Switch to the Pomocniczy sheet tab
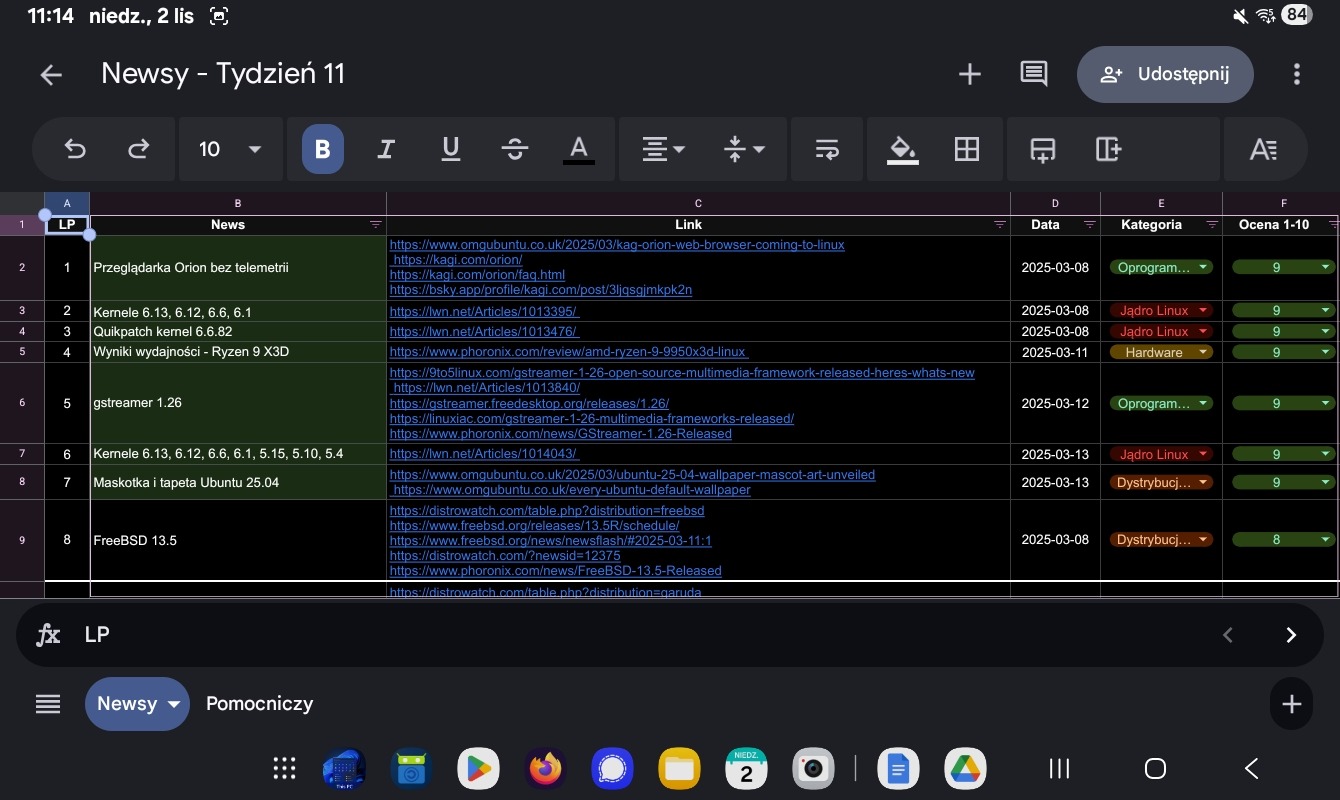This screenshot has height=800, width=1340. pos(259,704)
